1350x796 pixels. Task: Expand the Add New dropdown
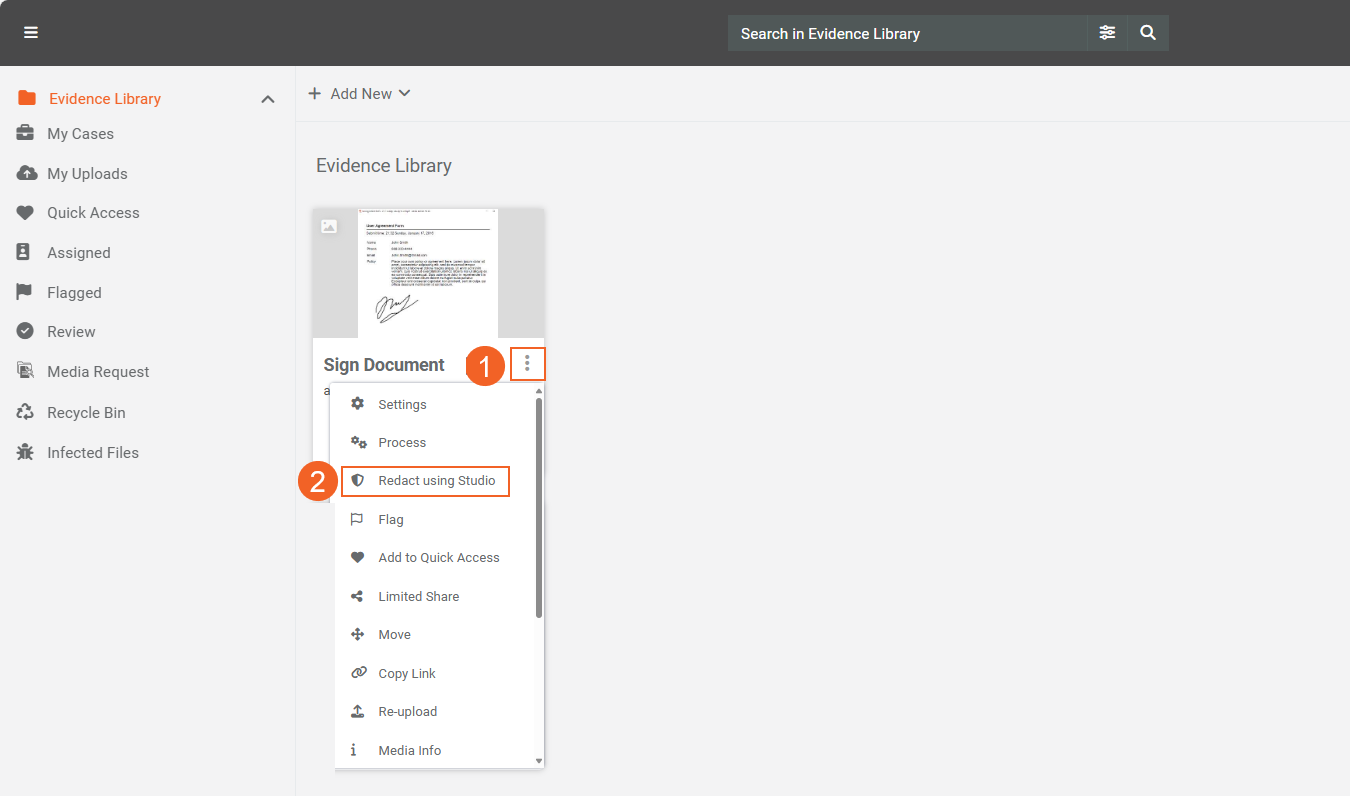tap(359, 94)
